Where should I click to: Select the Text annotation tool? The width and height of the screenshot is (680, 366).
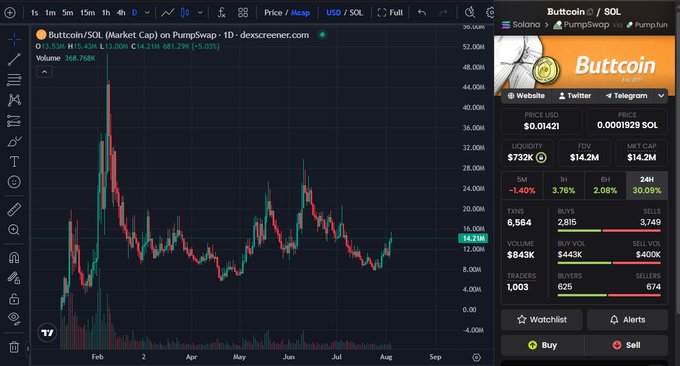[x=14, y=162]
